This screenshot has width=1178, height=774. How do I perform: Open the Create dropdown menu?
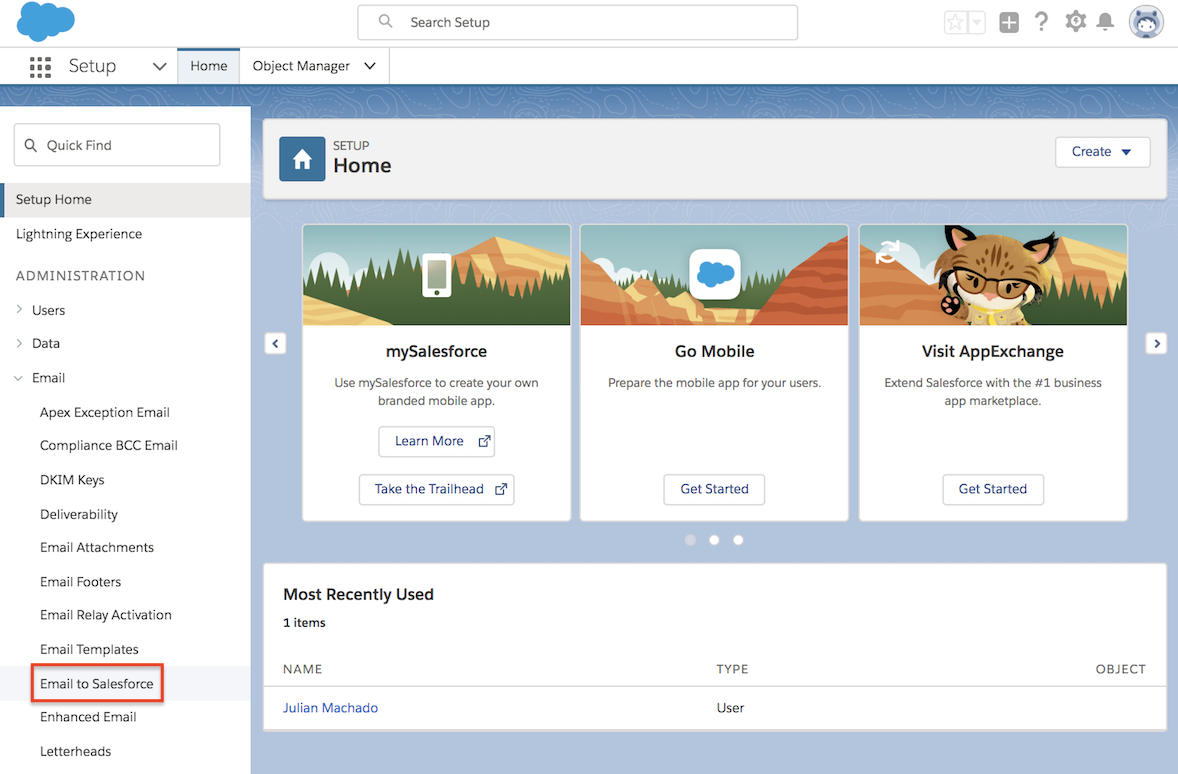(x=1102, y=152)
